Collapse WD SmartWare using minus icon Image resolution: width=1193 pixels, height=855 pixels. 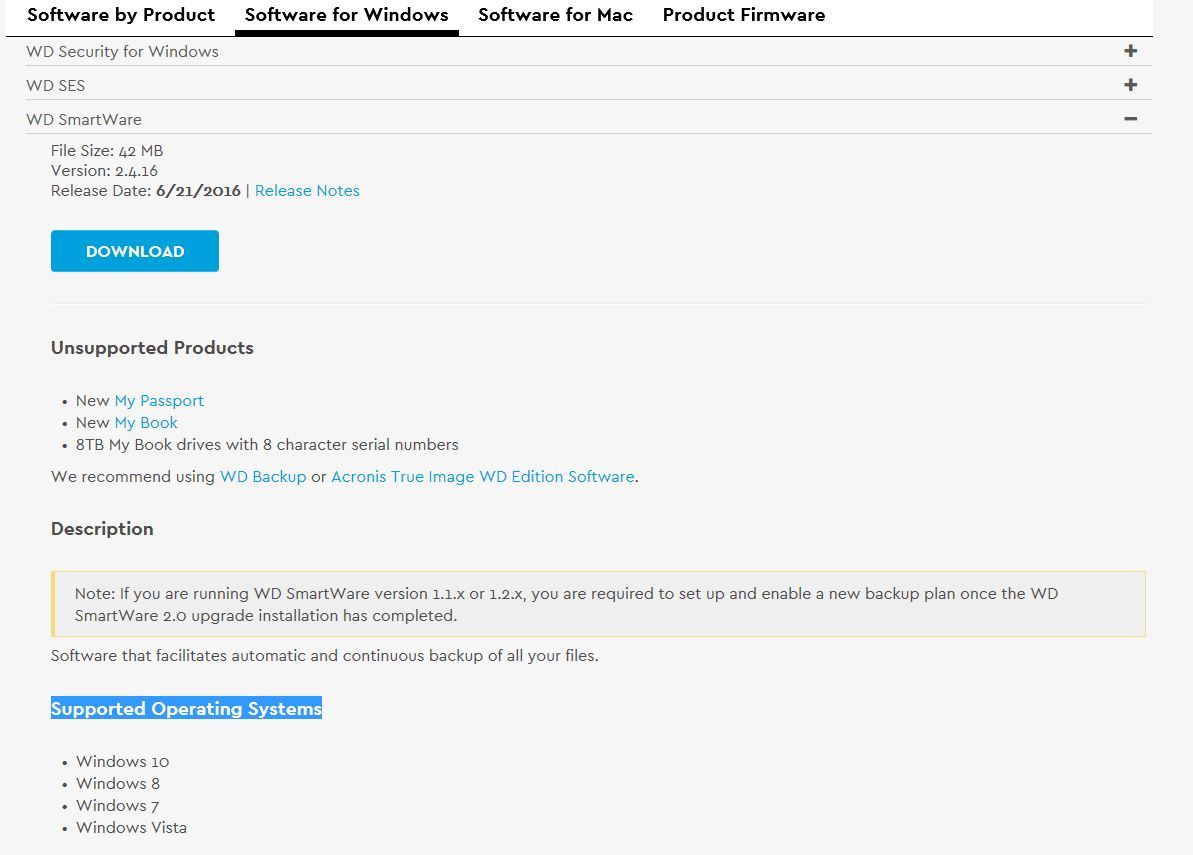[x=1131, y=119]
